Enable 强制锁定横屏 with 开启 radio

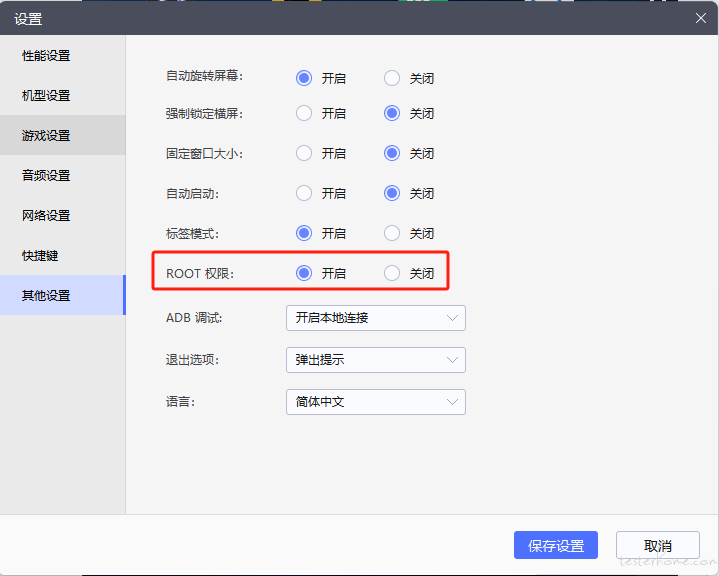(304, 113)
